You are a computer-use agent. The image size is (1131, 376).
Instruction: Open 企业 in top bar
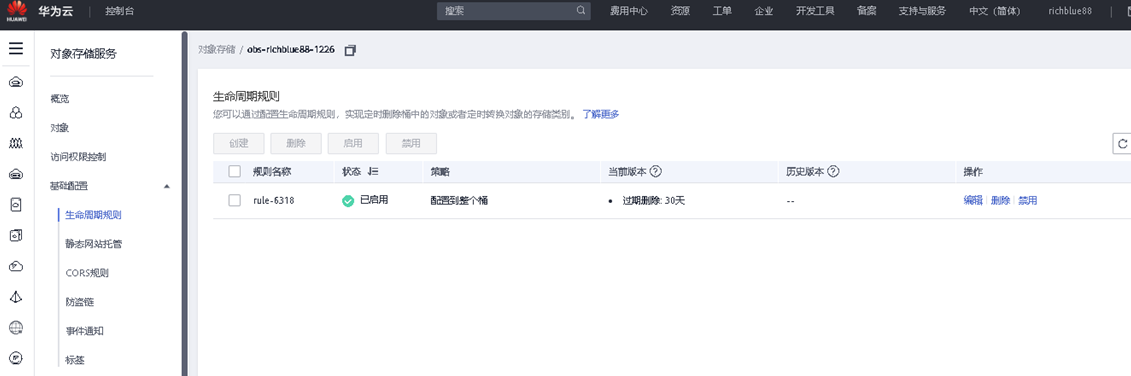[x=764, y=11]
